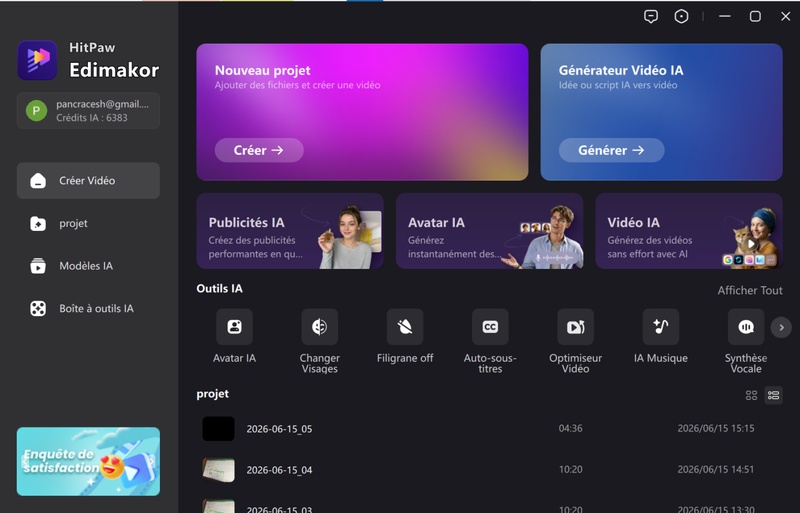Click duration 04:36 of first project
This screenshot has width=800, height=513.
click(x=570, y=428)
